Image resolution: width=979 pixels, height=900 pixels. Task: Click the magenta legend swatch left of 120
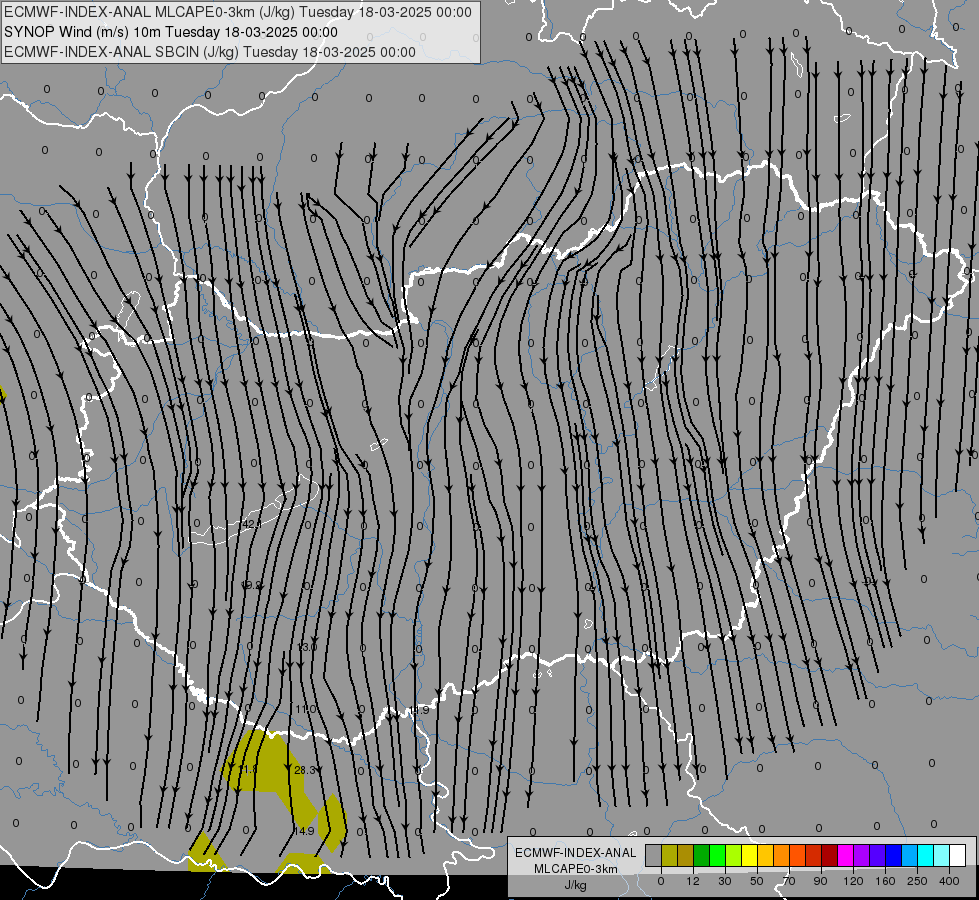click(x=846, y=855)
